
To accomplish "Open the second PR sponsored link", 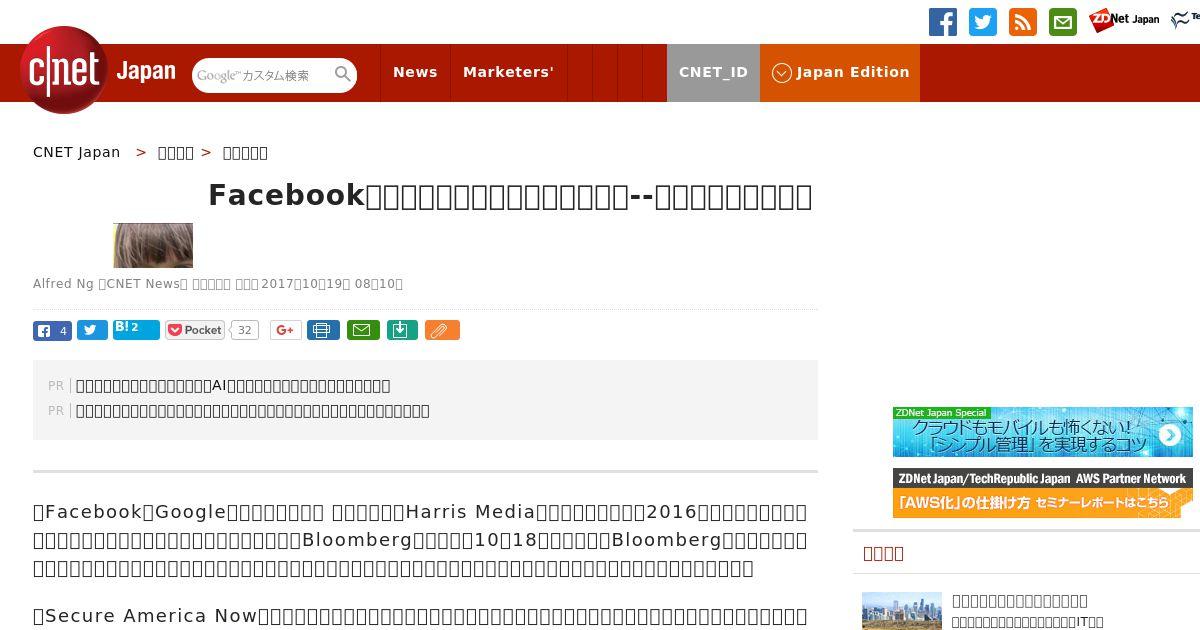I will (253, 410).
